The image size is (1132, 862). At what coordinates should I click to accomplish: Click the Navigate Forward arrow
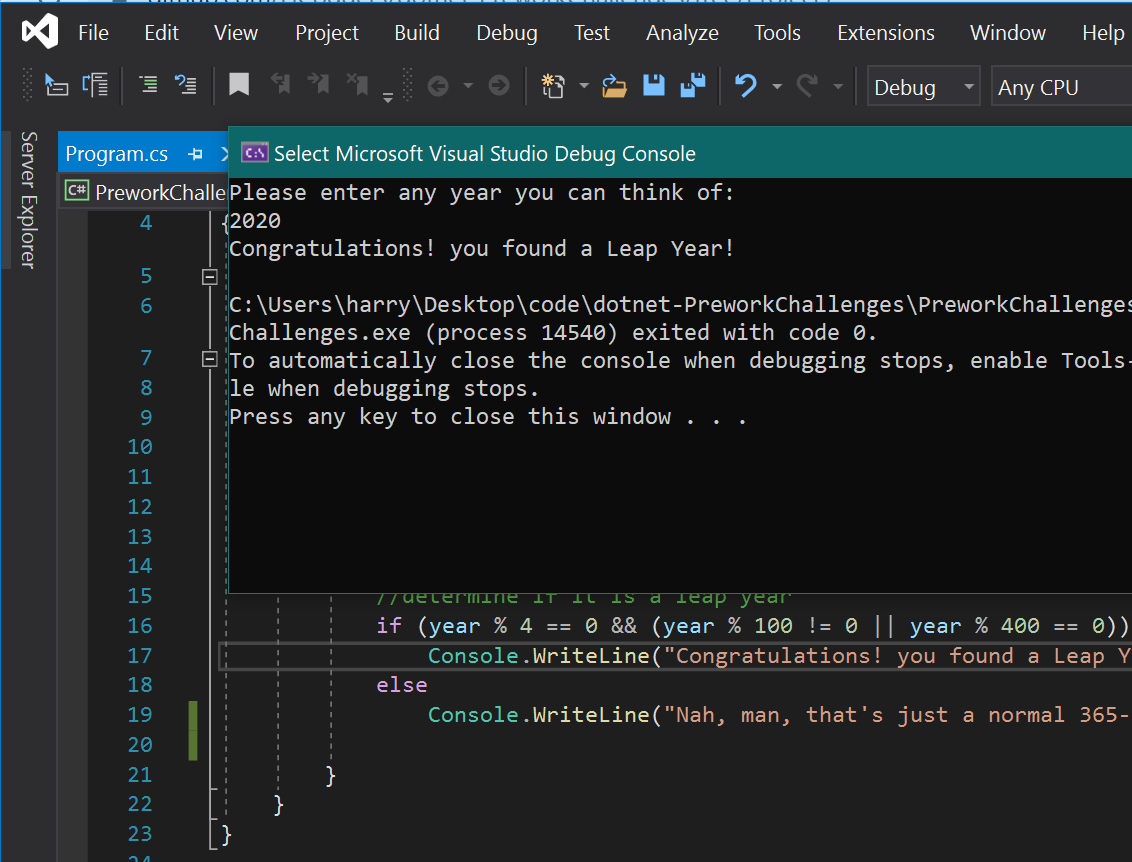click(499, 85)
